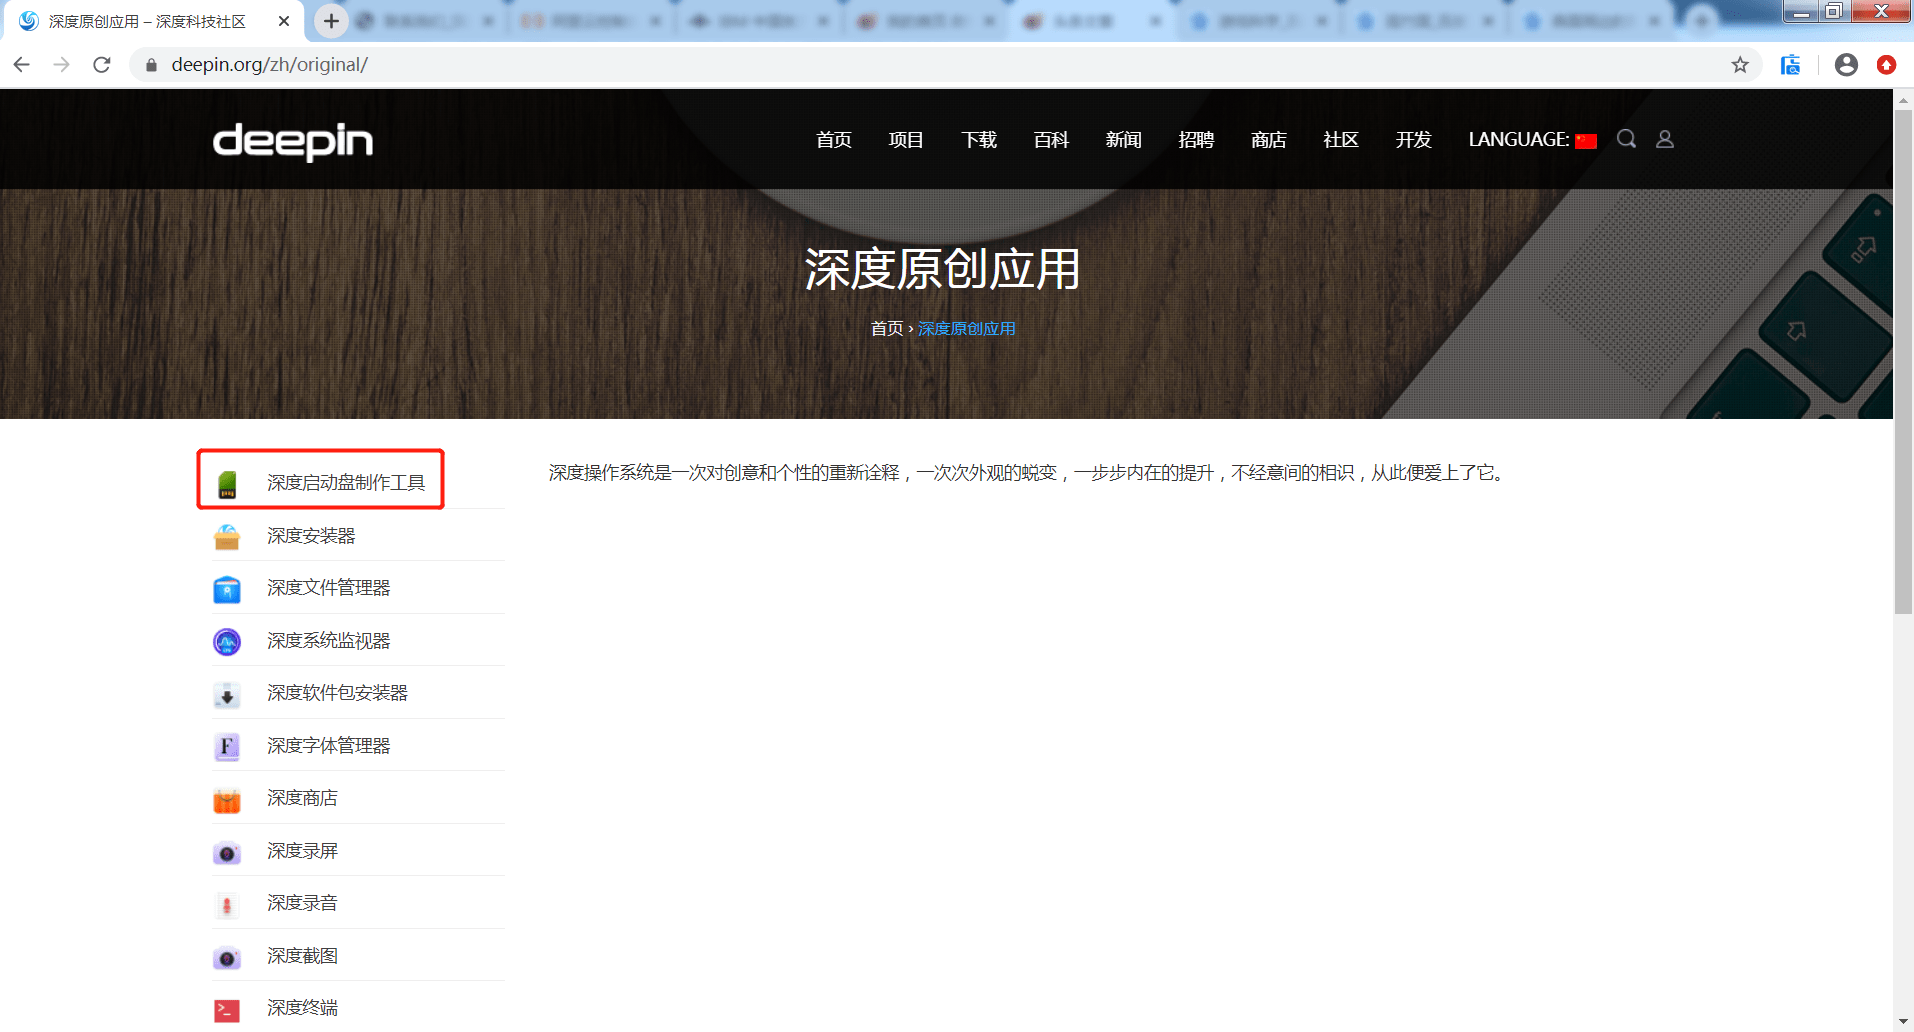Click the deepin logo

[293, 141]
